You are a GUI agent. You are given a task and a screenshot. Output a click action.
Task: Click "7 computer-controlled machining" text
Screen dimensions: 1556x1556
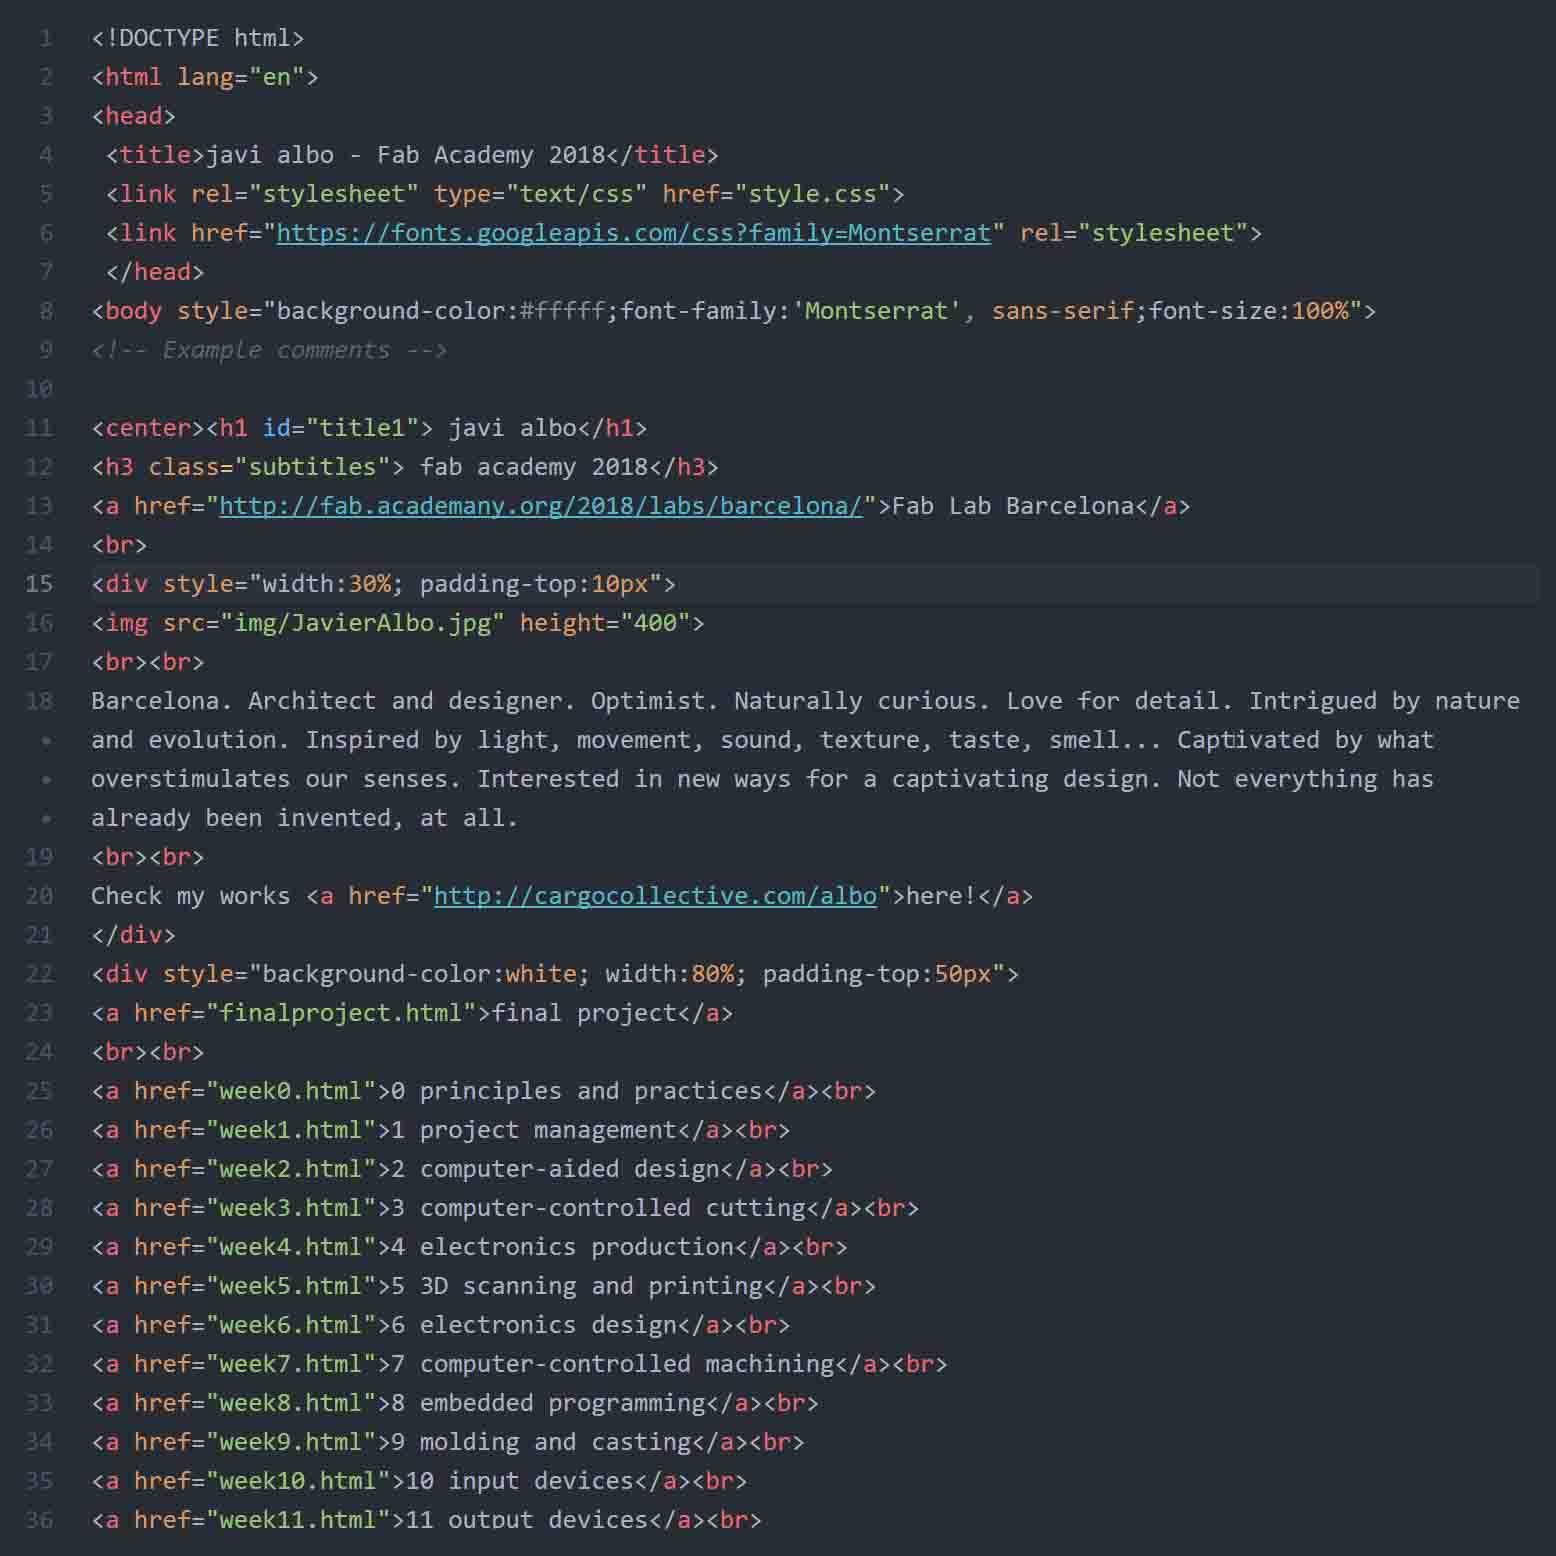pyautogui.click(x=613, y=1364)
